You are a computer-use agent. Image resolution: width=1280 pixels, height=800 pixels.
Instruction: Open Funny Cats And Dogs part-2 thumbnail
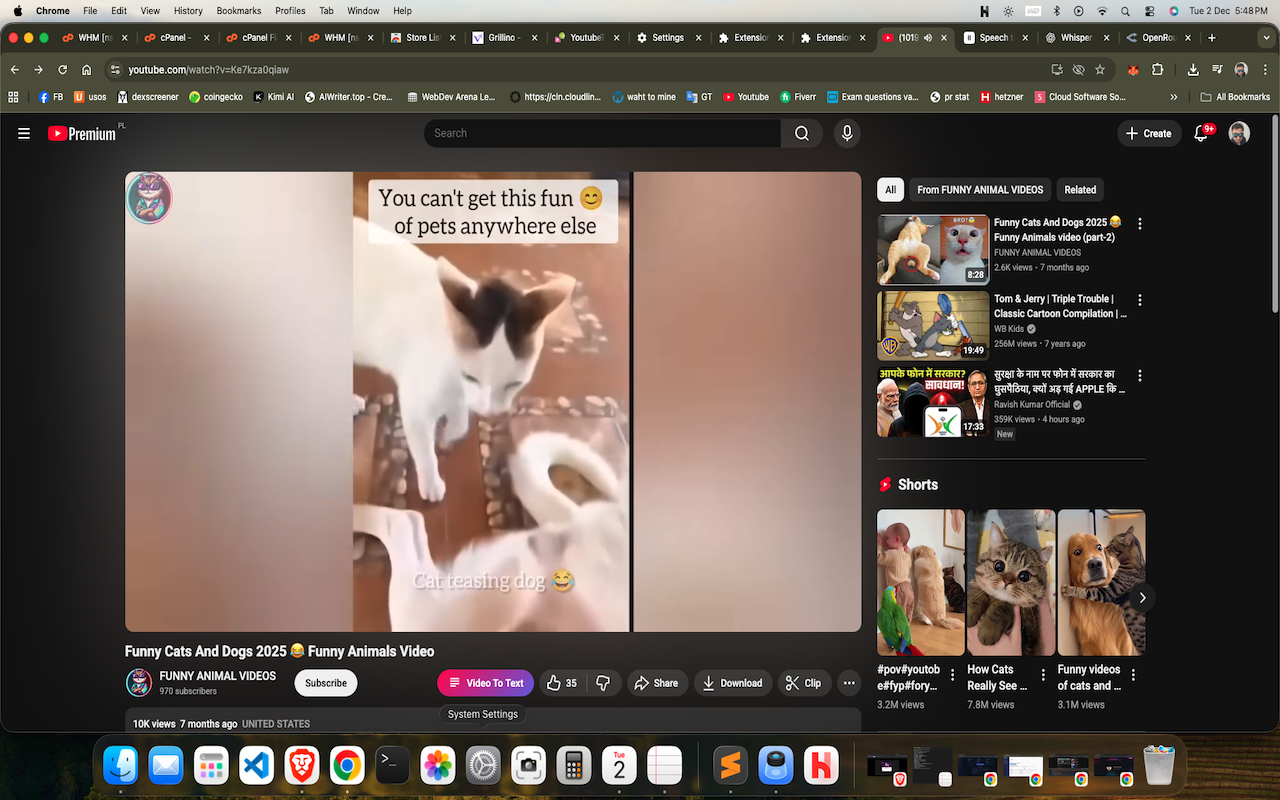932,250
